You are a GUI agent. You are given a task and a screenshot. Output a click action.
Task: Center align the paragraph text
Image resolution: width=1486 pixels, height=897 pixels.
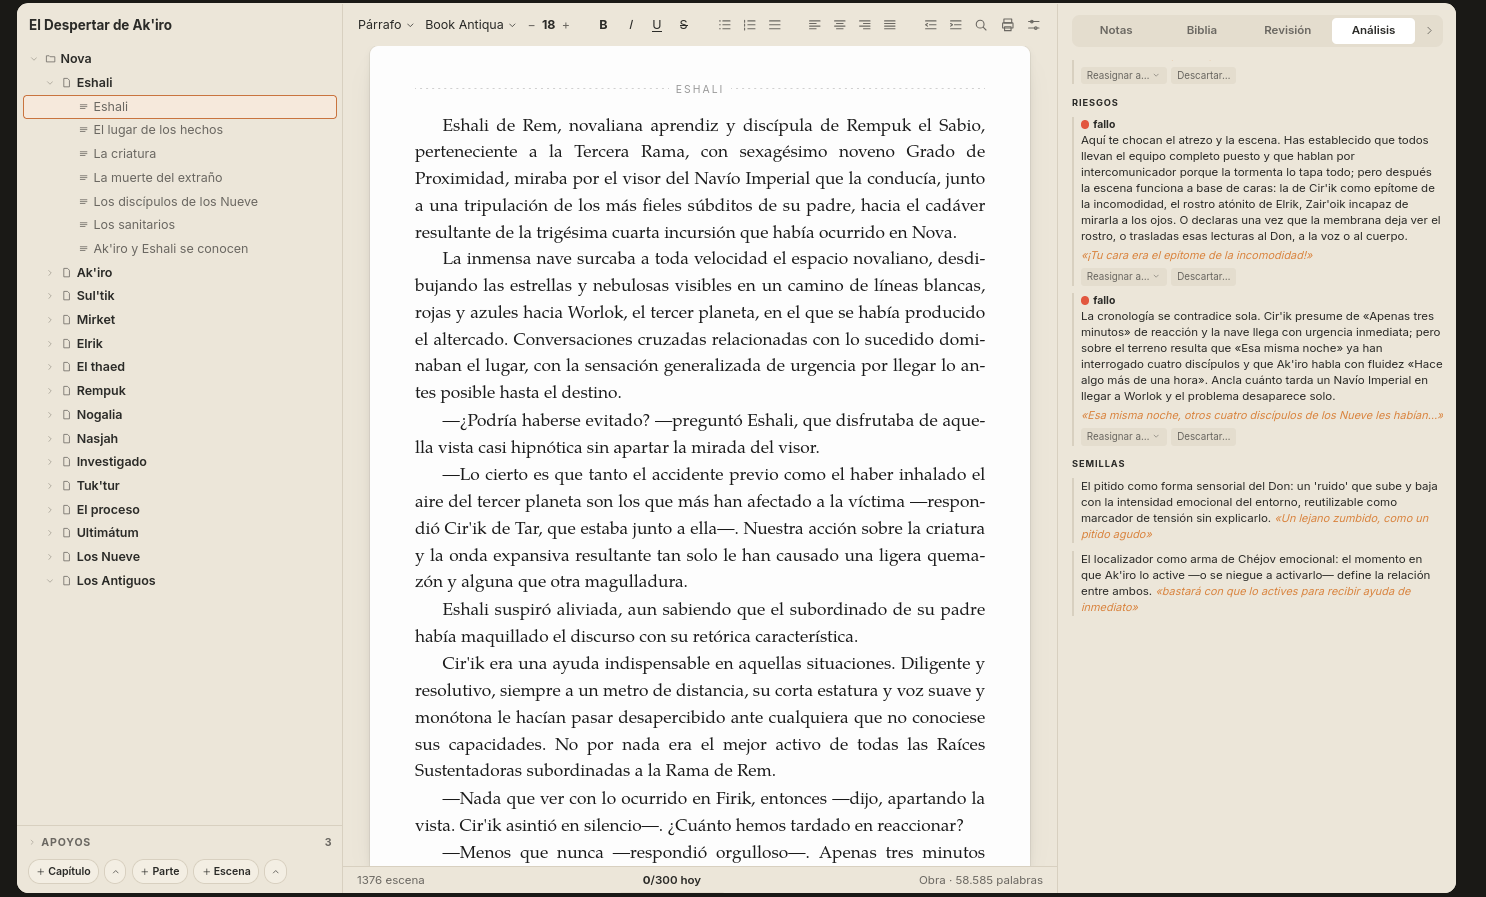pos(840,25)
